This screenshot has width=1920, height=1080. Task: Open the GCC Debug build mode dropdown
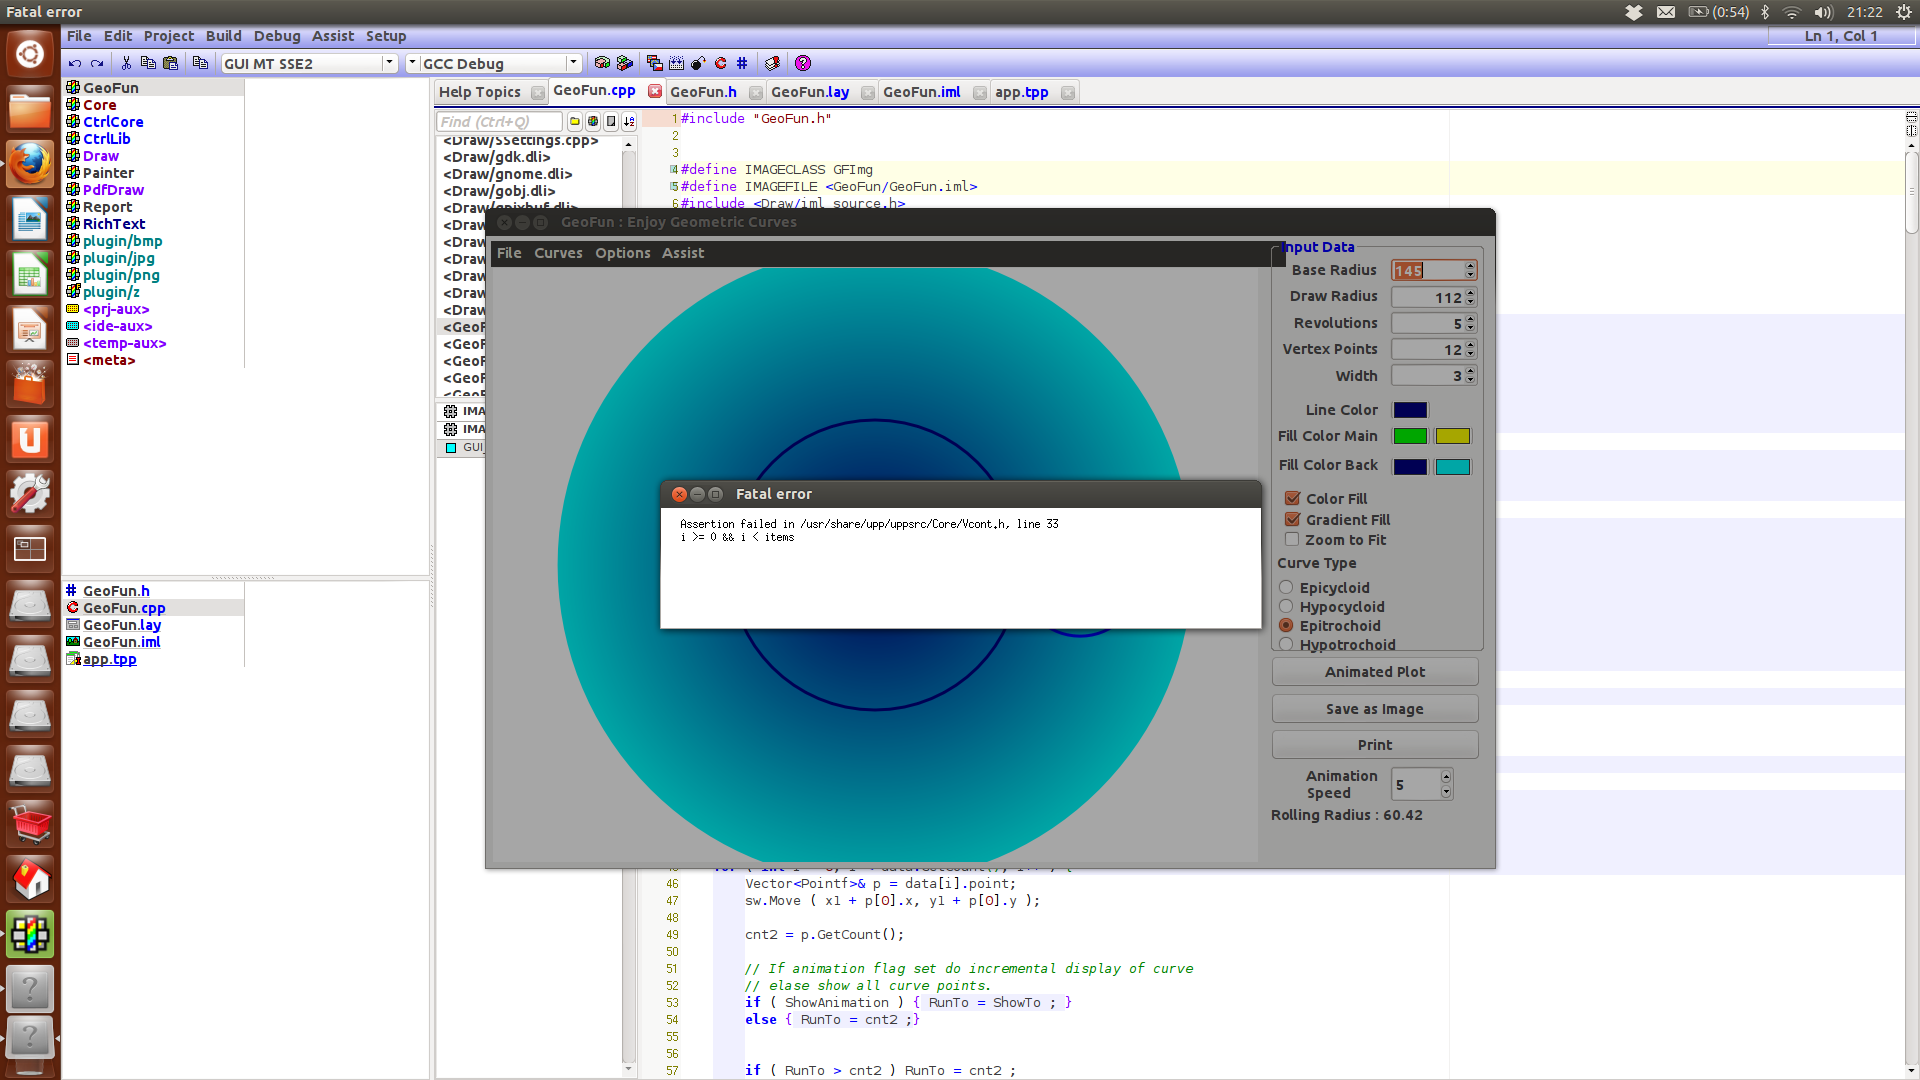[x=573, y=63]
